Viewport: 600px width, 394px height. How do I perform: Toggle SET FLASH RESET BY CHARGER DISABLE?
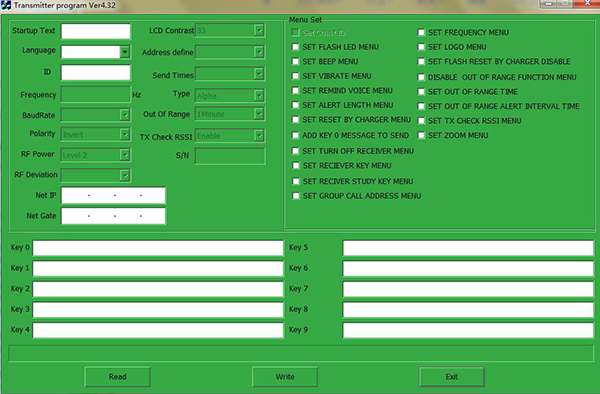pos(421,62)
